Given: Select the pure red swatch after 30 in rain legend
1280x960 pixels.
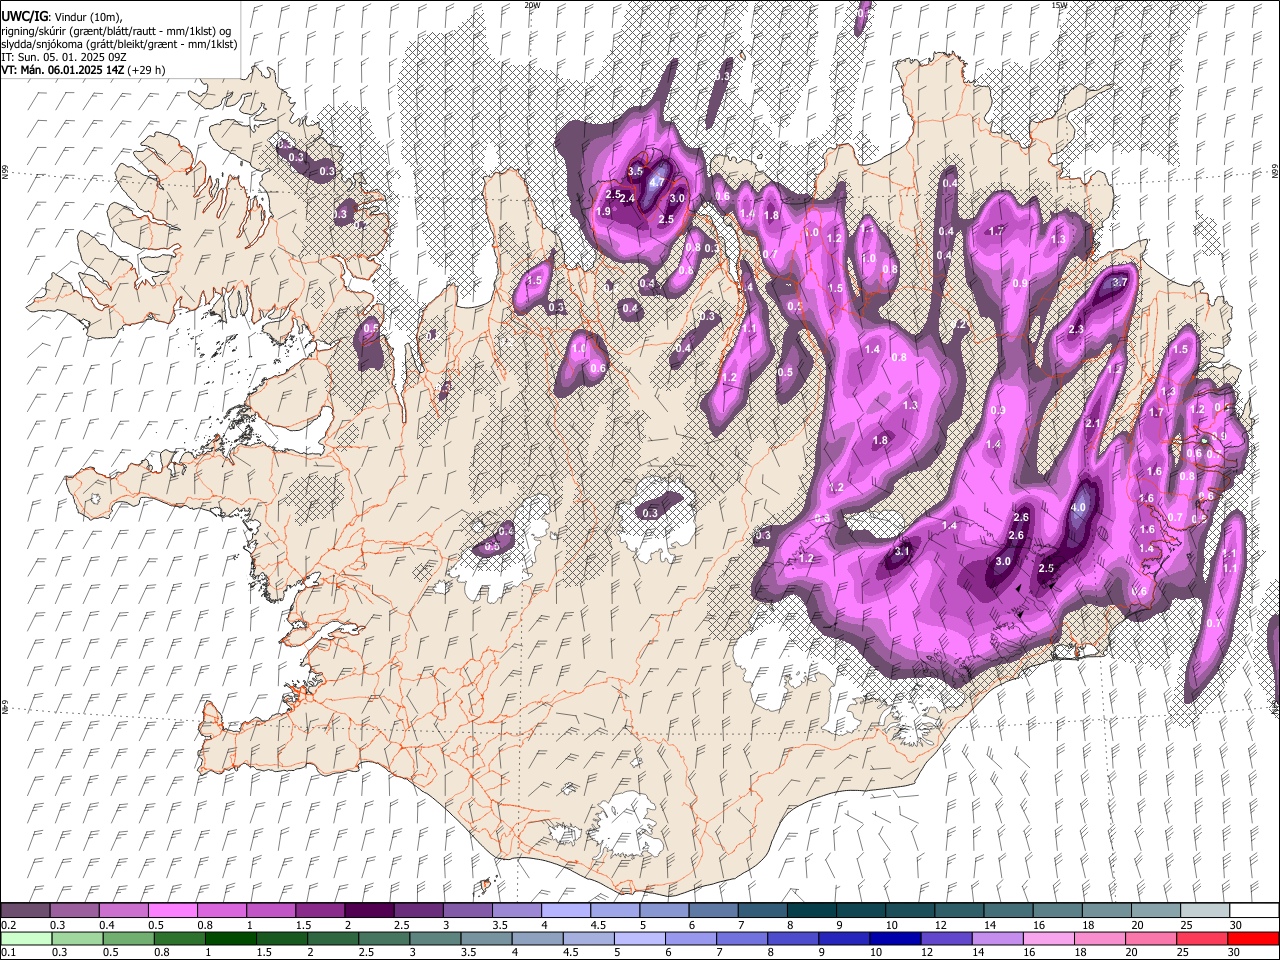Looking at the screenshot, I should 1253,938.
